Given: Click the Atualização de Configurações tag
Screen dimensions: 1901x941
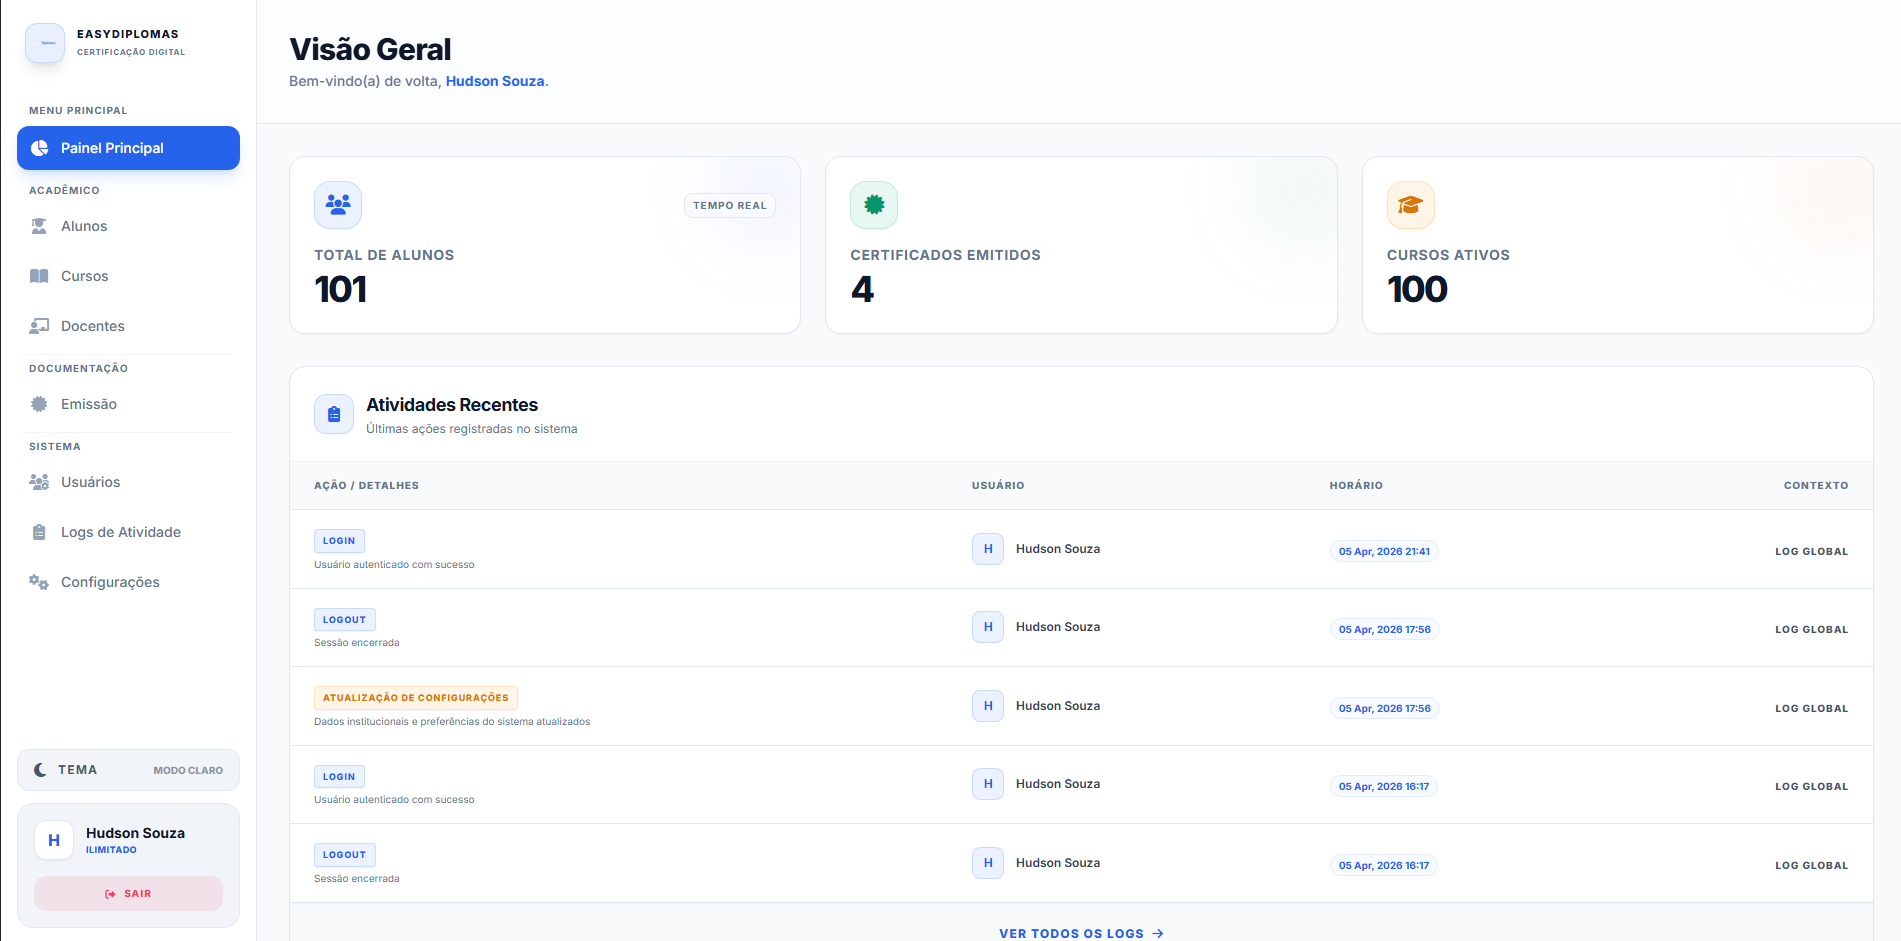Looking at the screenshot, I should click(416, 698).
